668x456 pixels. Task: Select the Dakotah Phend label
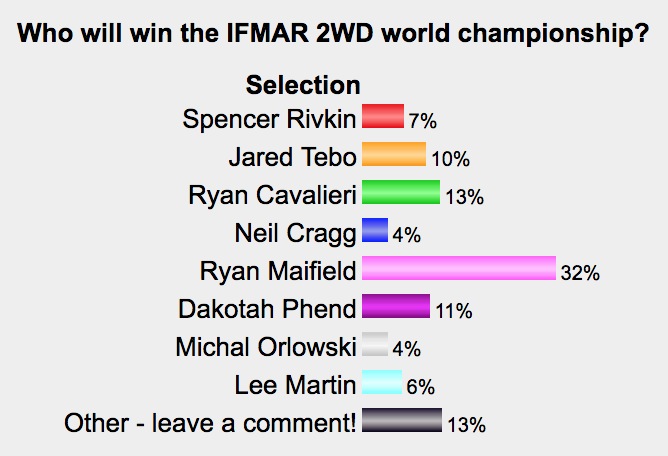267,309
